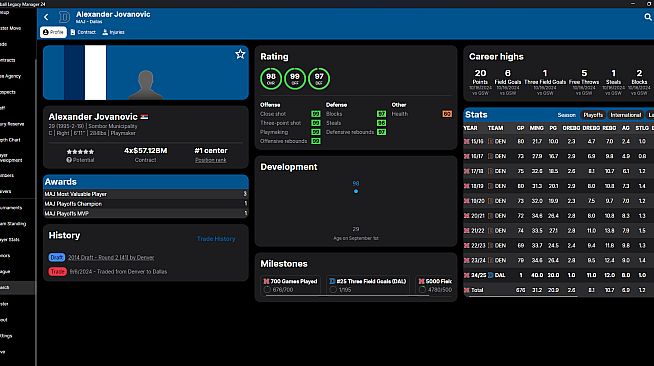Viewport: 654px width, 366px height.
Task: Click the 5000 Field milestone card
Action: [435, 285]
